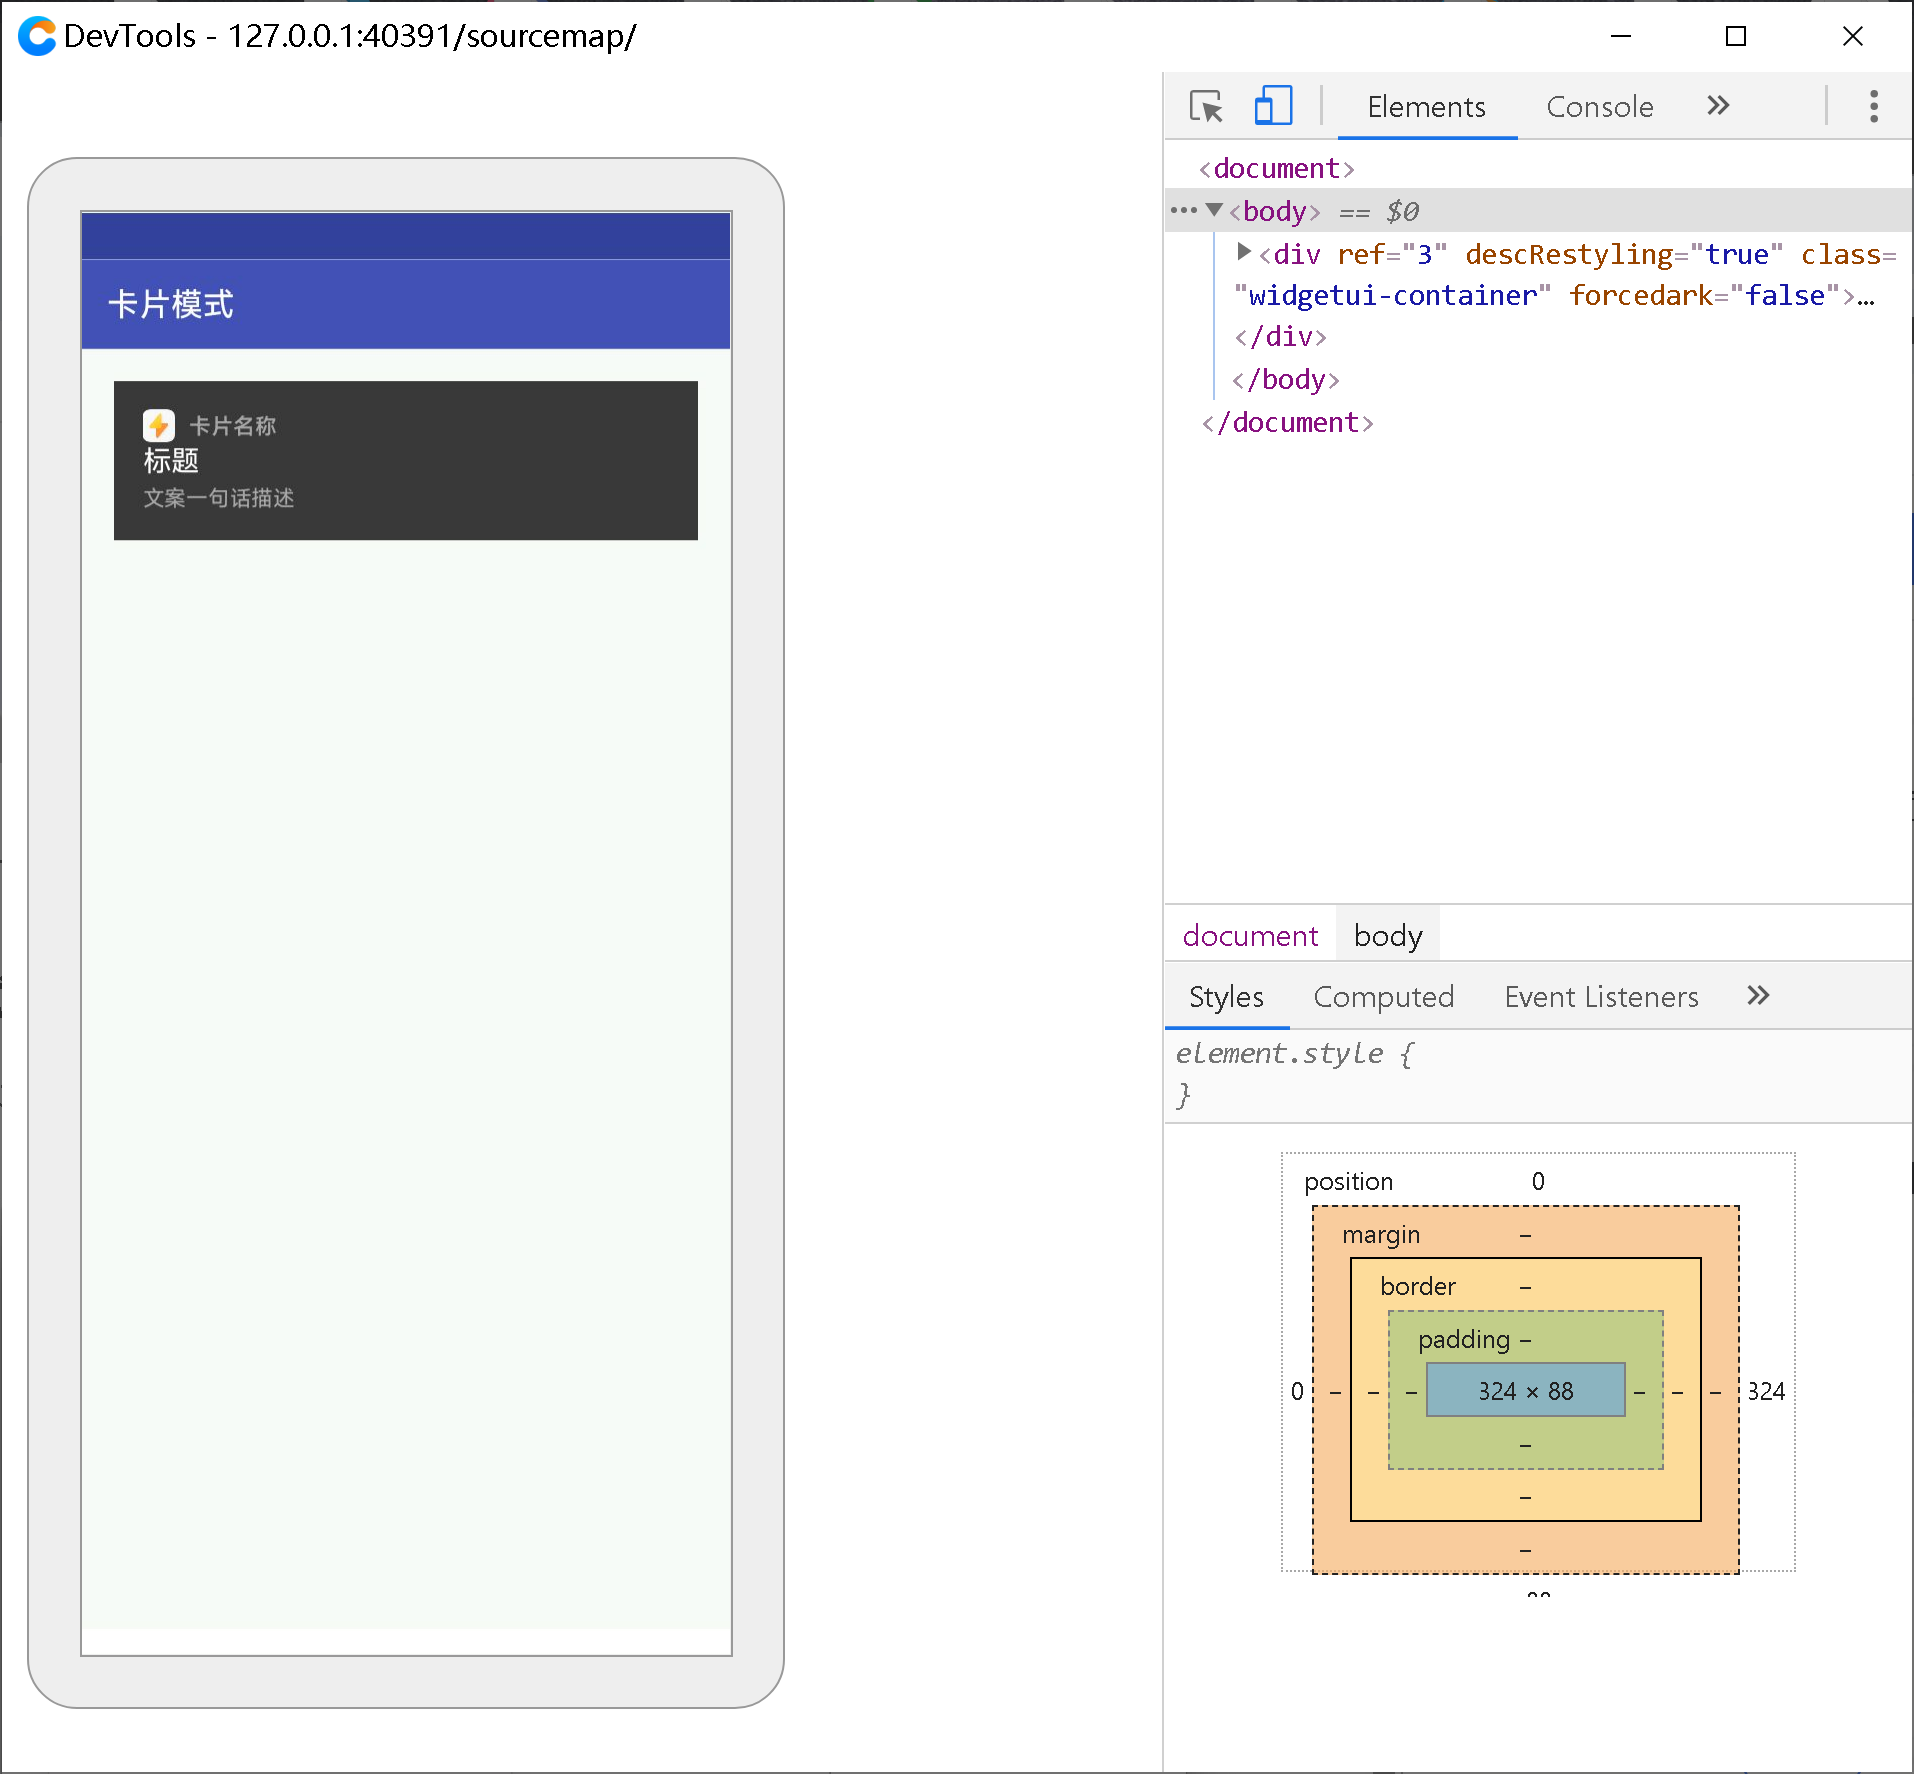Image resolution: width=1914 pixels, height=1774 pixels.
Task: Click the lightning icon on the 卡片名称 card
Action: click(159, 425)
